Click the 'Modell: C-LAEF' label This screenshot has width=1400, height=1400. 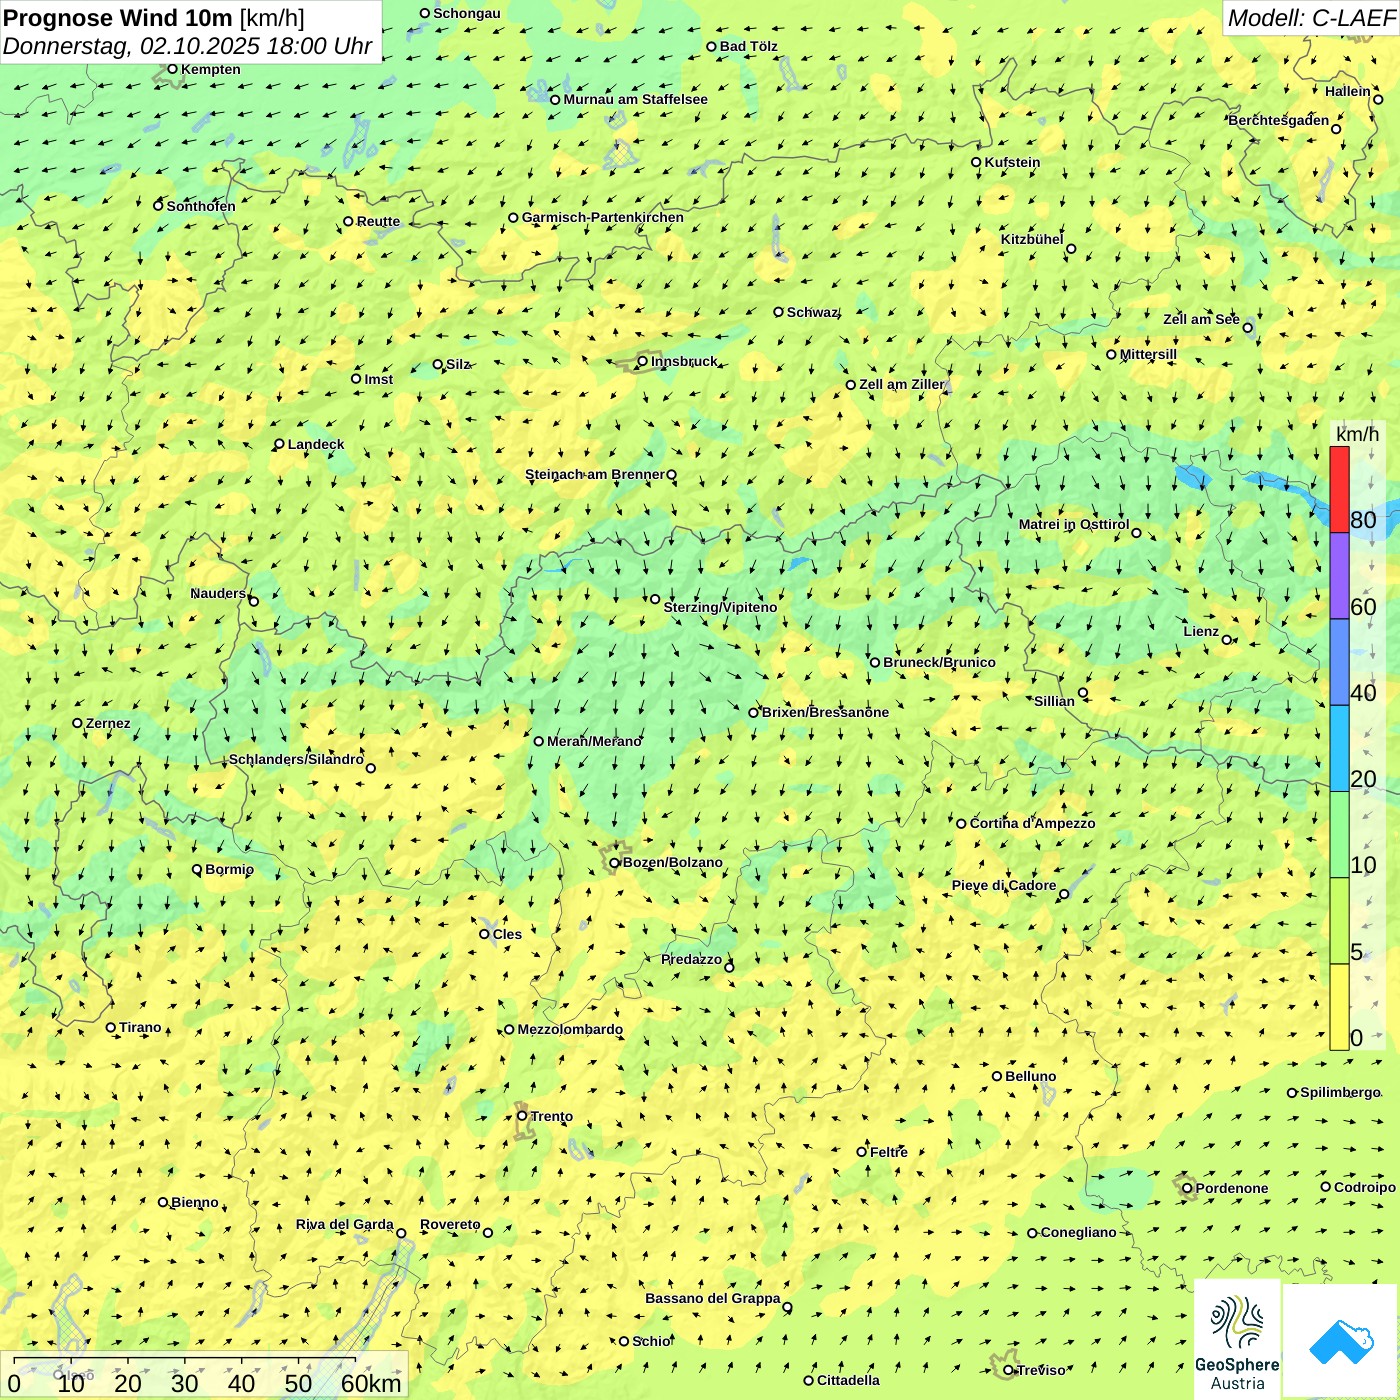pos(1311,17)
